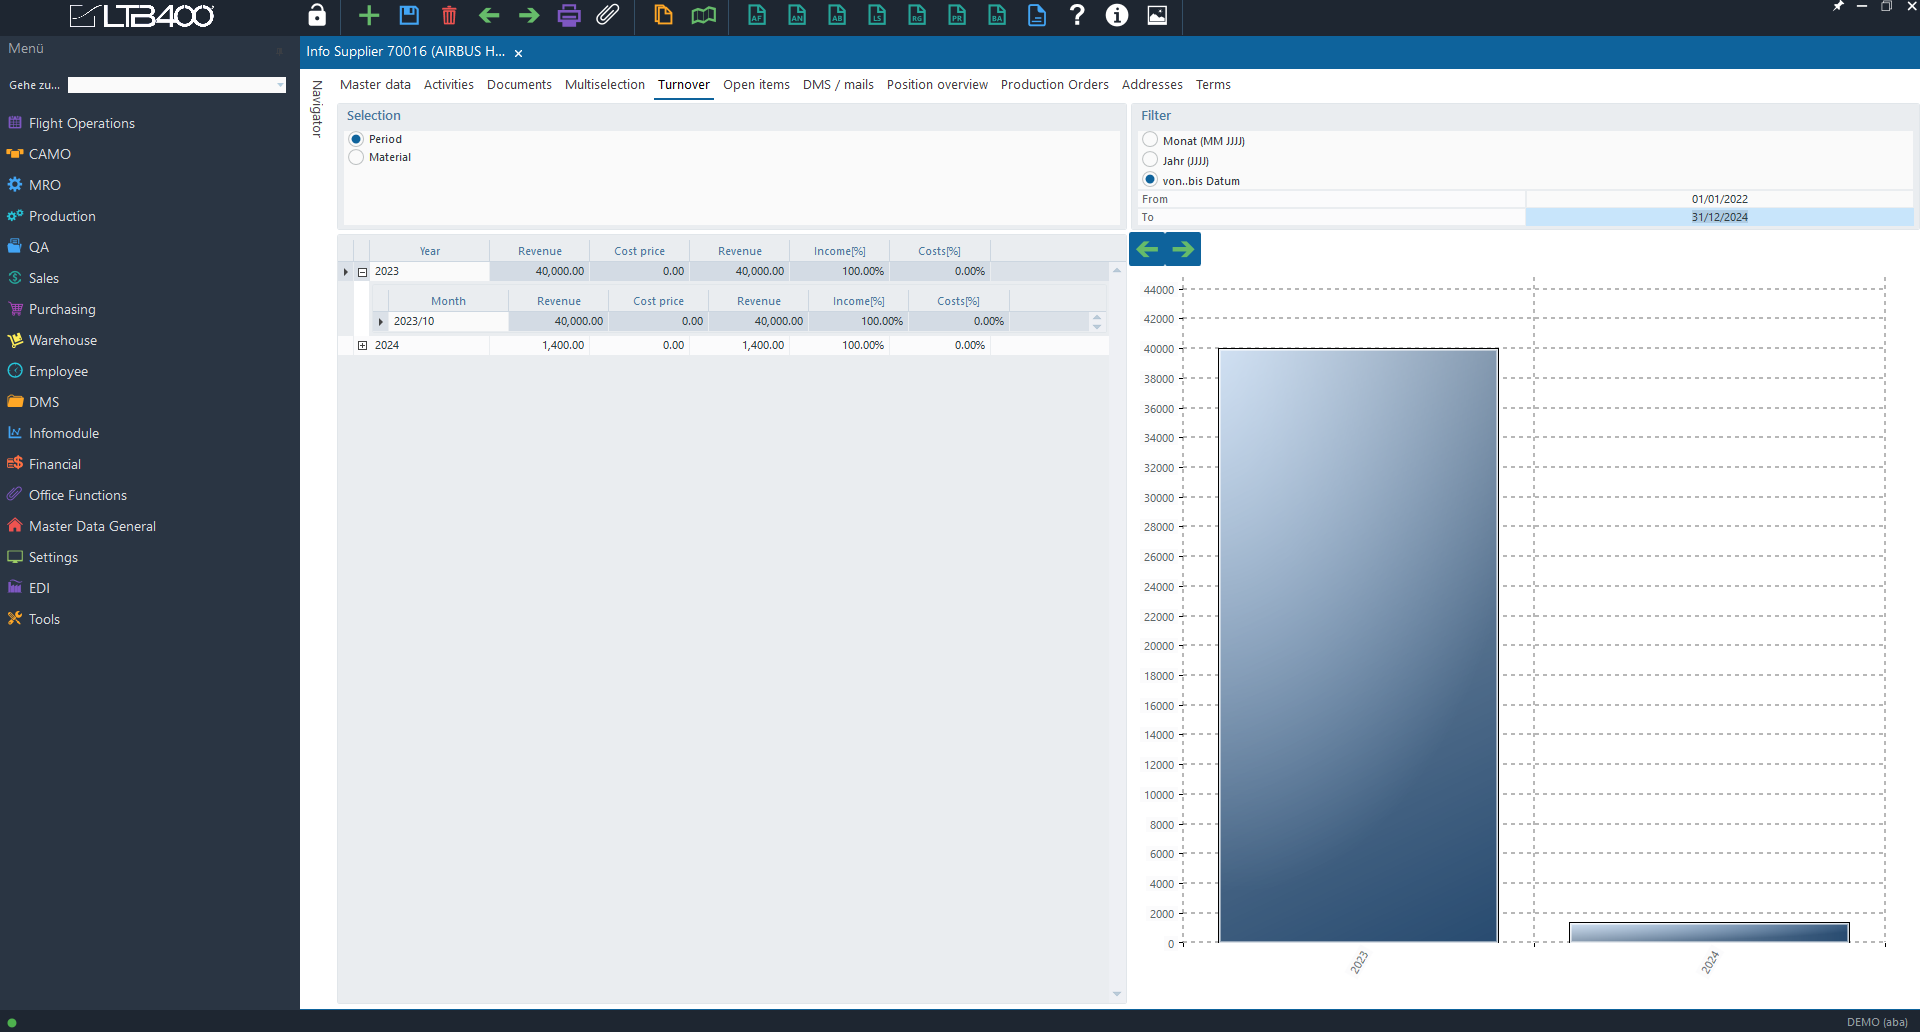Collapse the 2023 year row

(x=362, y=272)
